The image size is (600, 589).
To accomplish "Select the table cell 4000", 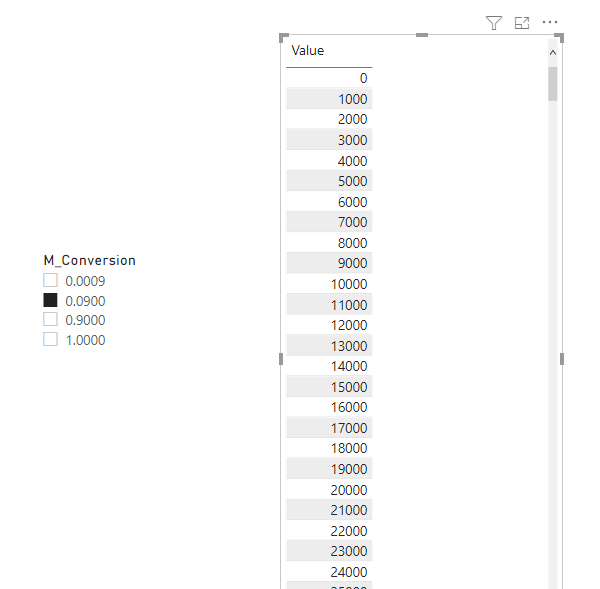I will click(x=329, y=160).
